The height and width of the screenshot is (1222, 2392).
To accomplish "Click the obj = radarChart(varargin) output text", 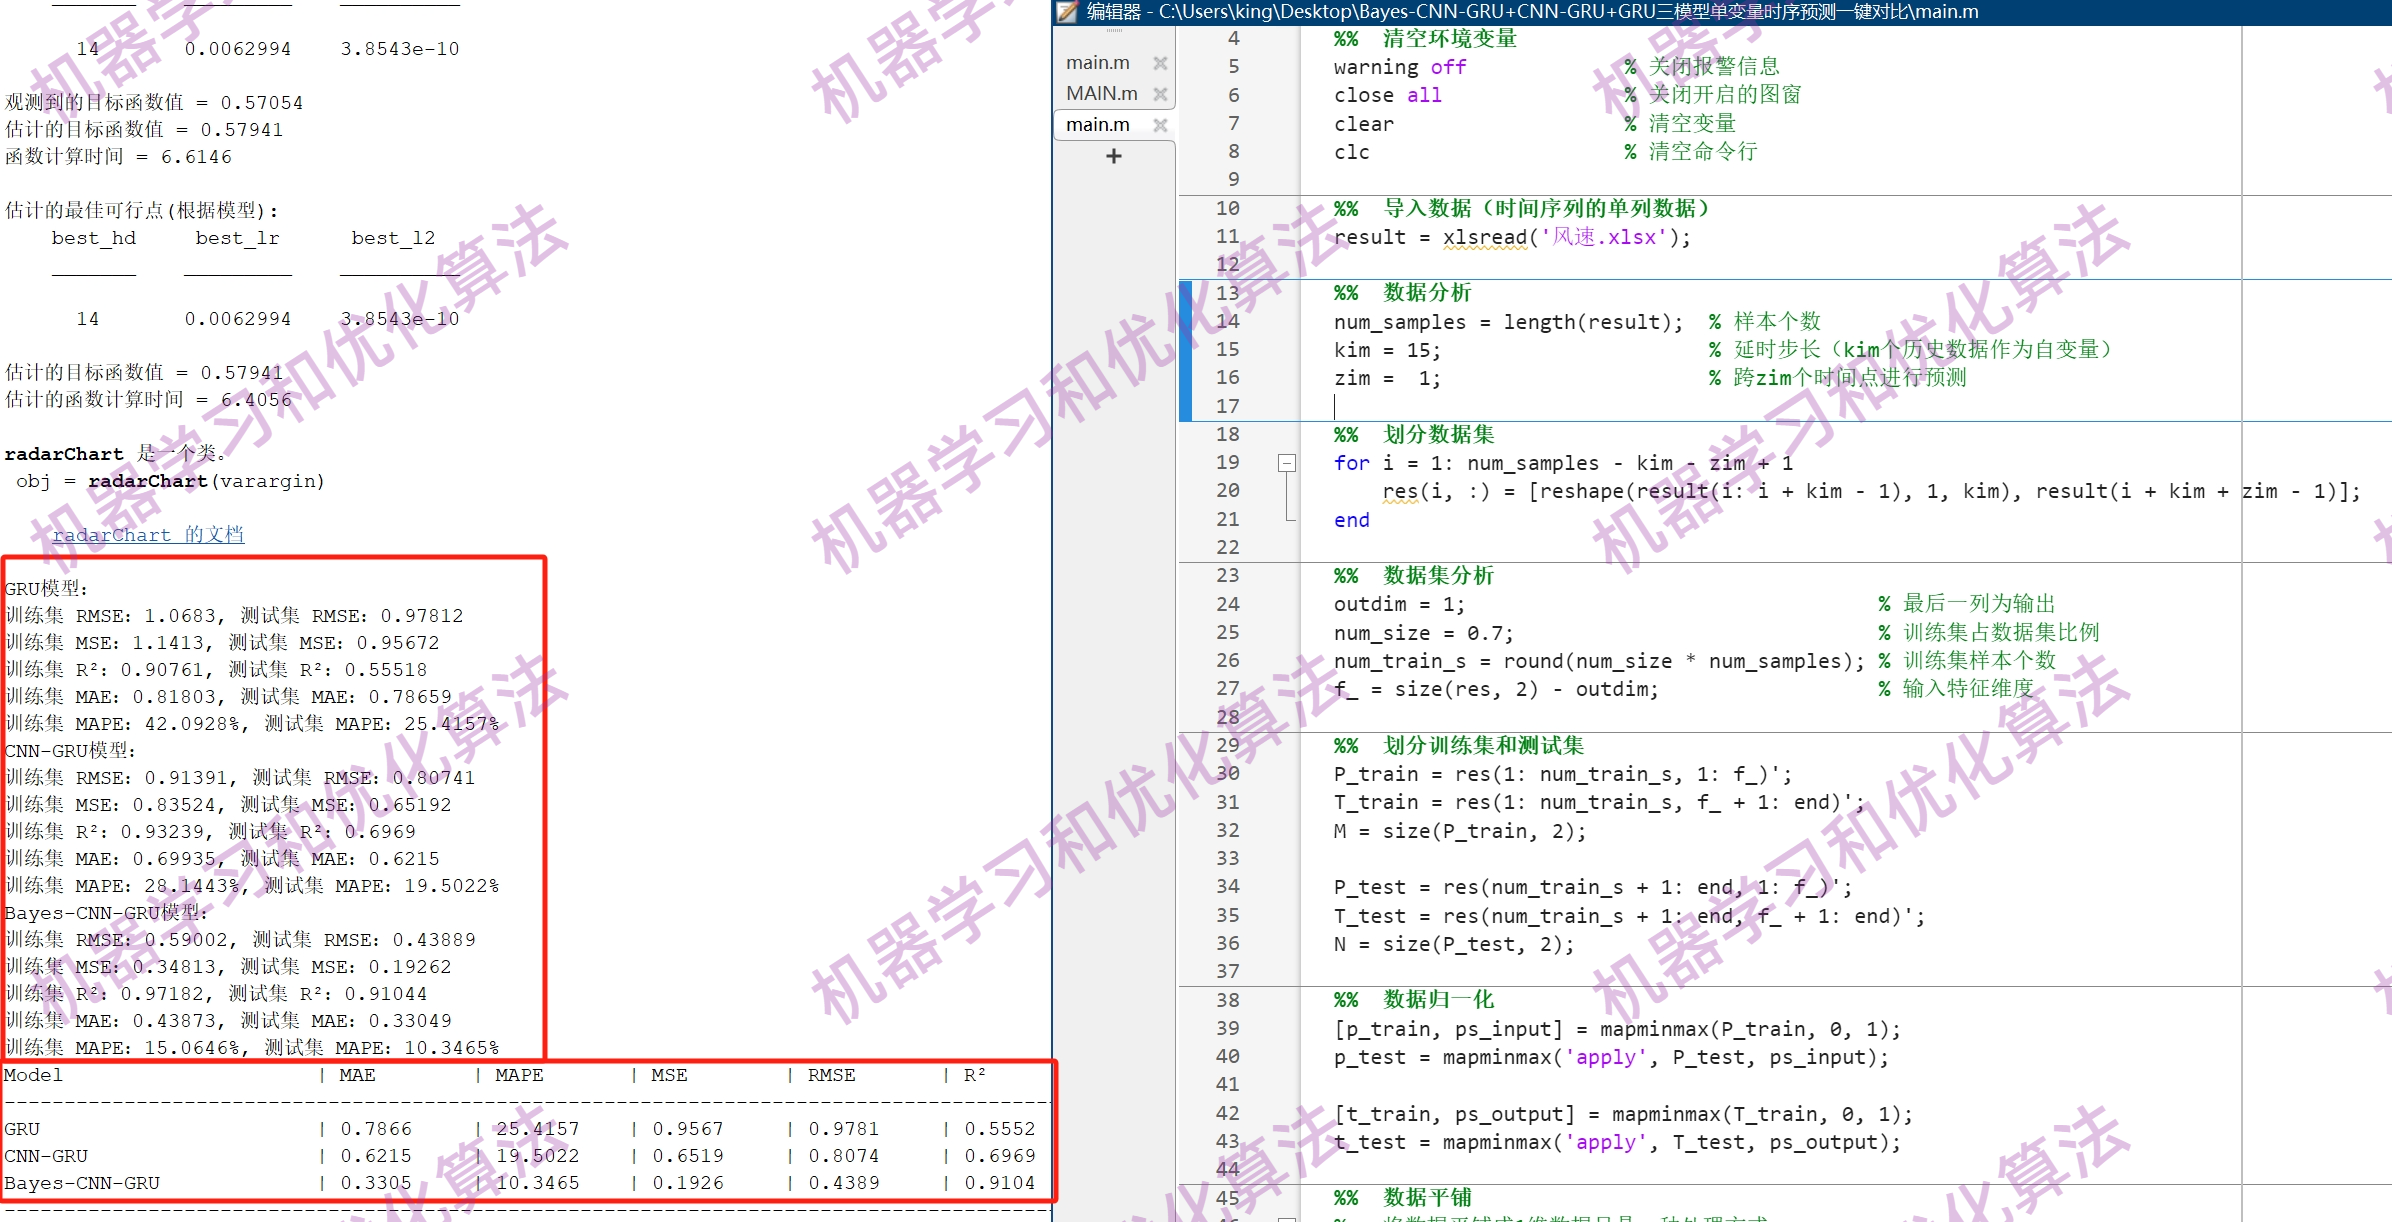I will [x=170, y=481].
